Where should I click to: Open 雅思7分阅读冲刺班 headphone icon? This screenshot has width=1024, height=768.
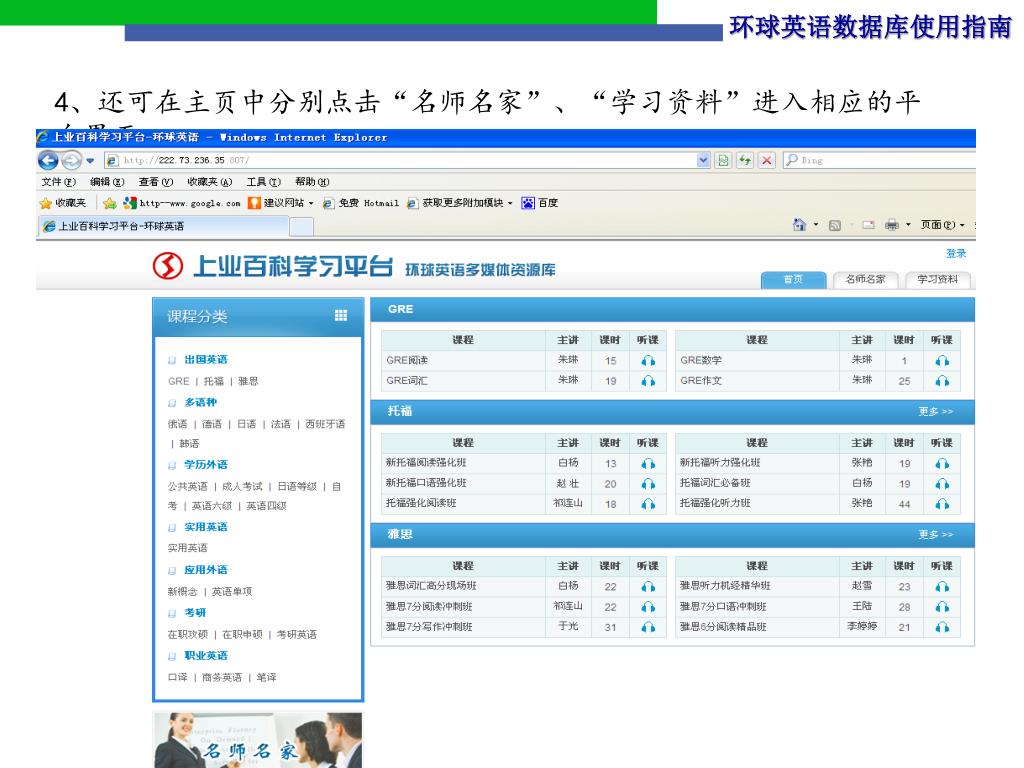pos(648,607)
